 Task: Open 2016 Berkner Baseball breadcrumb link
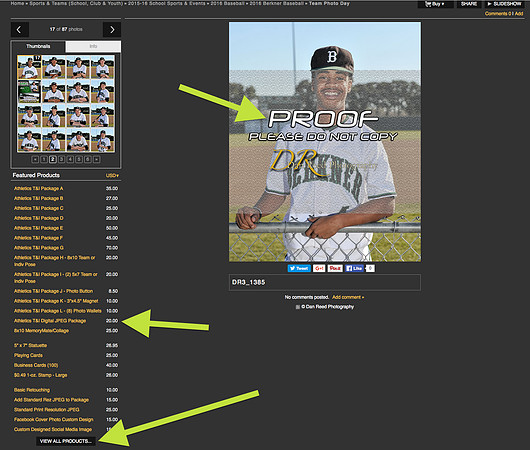tap(276, 3)
